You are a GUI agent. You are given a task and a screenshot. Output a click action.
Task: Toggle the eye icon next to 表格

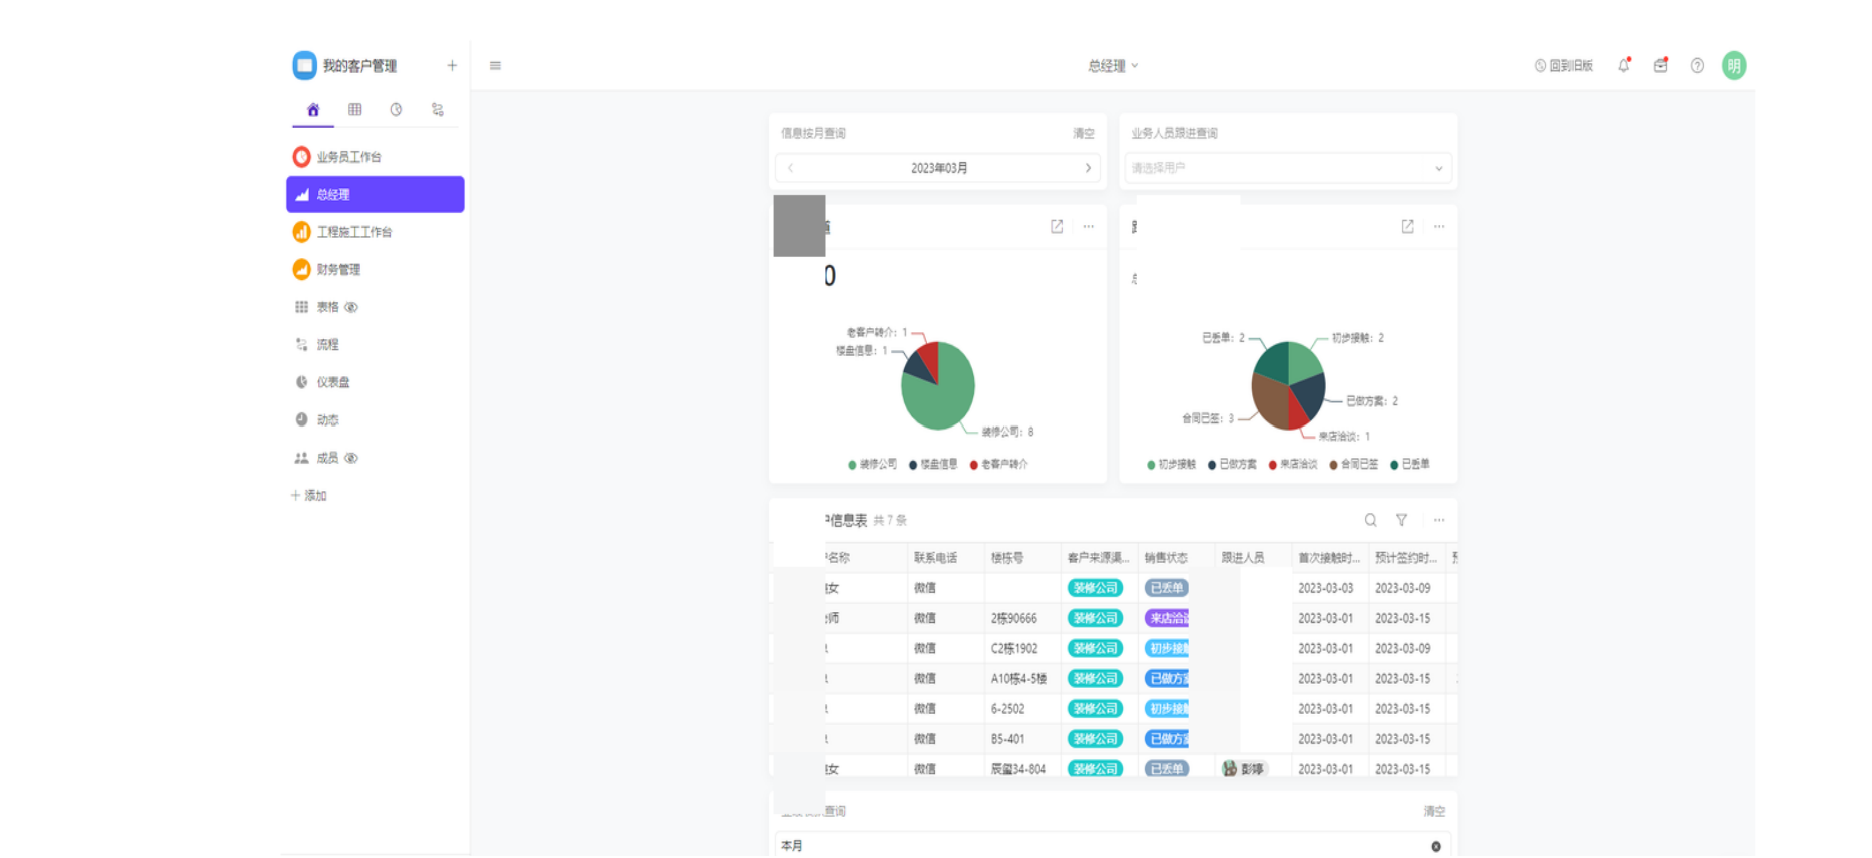coord(351,307)
